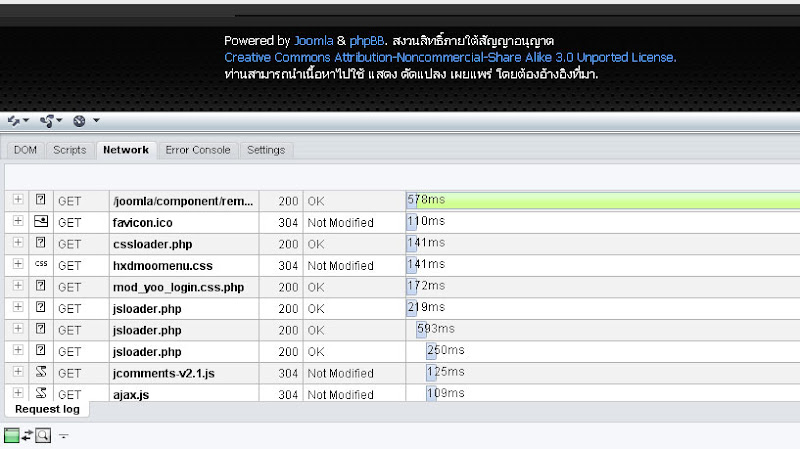This screenshot has width=800, height=449.
Task: Switch to the Scripts tab
Action: point(70,150)
